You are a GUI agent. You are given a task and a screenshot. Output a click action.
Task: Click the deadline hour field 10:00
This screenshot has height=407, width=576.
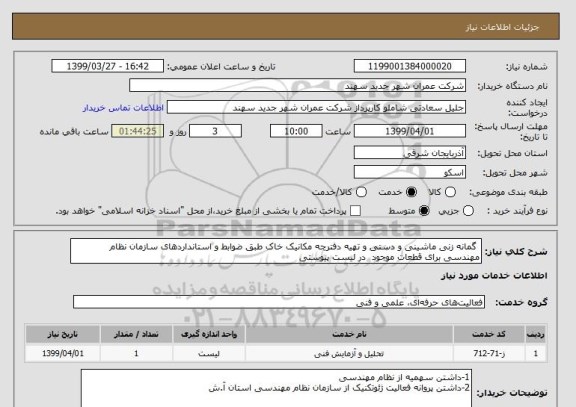pyautogui.click(x=296, y=131)
